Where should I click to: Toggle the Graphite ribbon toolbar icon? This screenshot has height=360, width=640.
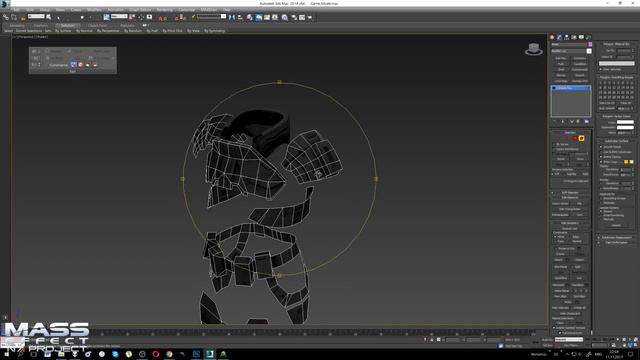[259, 17]
